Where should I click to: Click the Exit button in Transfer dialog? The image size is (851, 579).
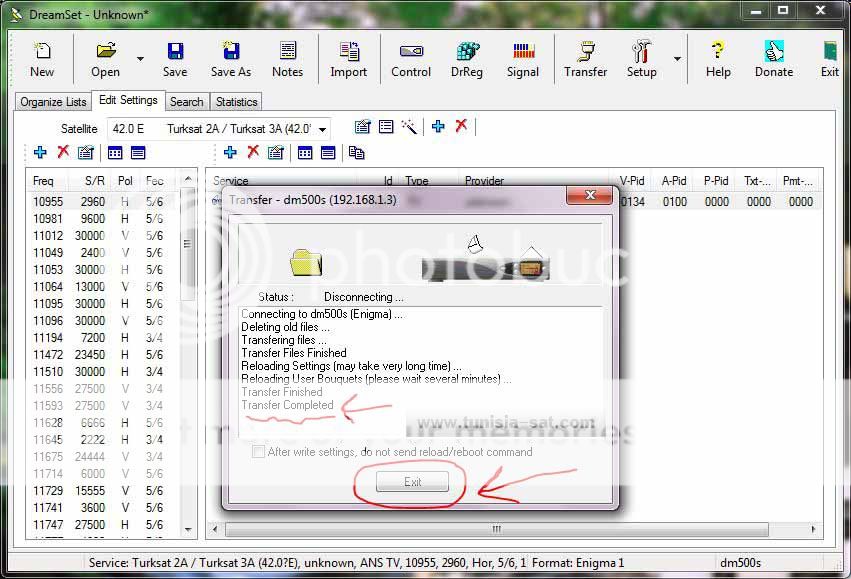click(412, 481)
